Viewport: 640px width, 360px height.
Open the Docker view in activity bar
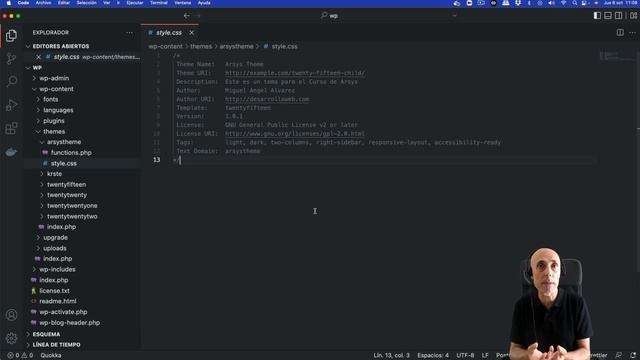point(11,152)
